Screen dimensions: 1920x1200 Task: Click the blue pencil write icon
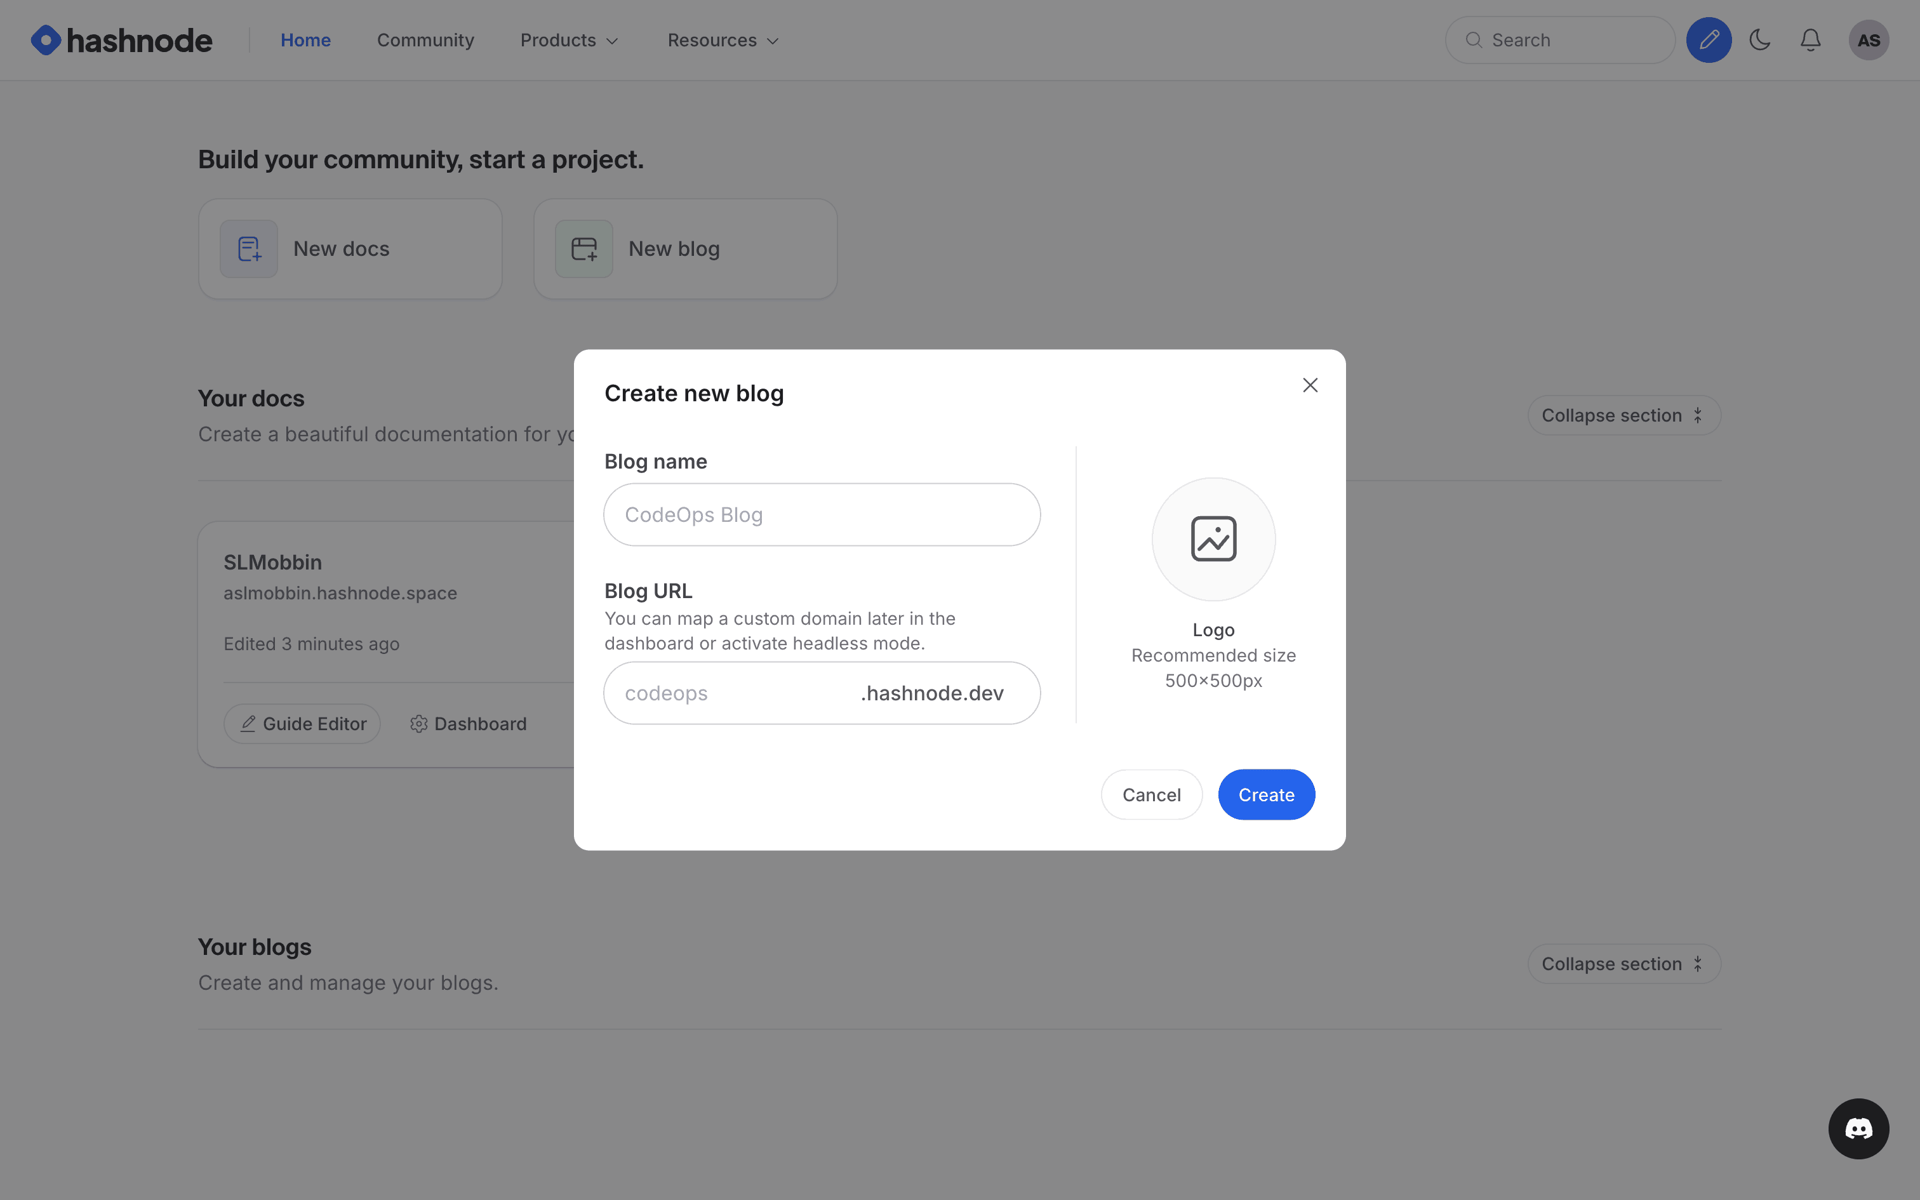pyautogui.click(x=1708, y=40)
